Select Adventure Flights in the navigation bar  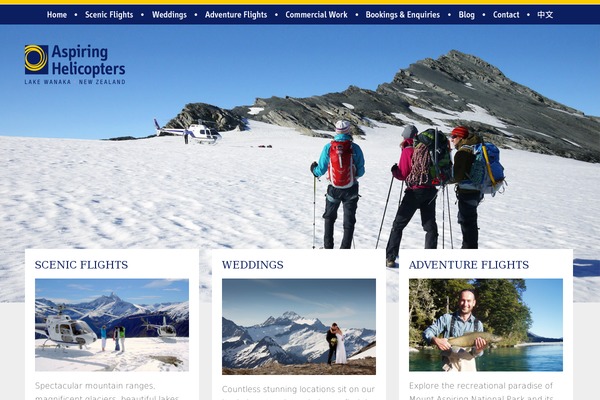[x=236, y=15]
